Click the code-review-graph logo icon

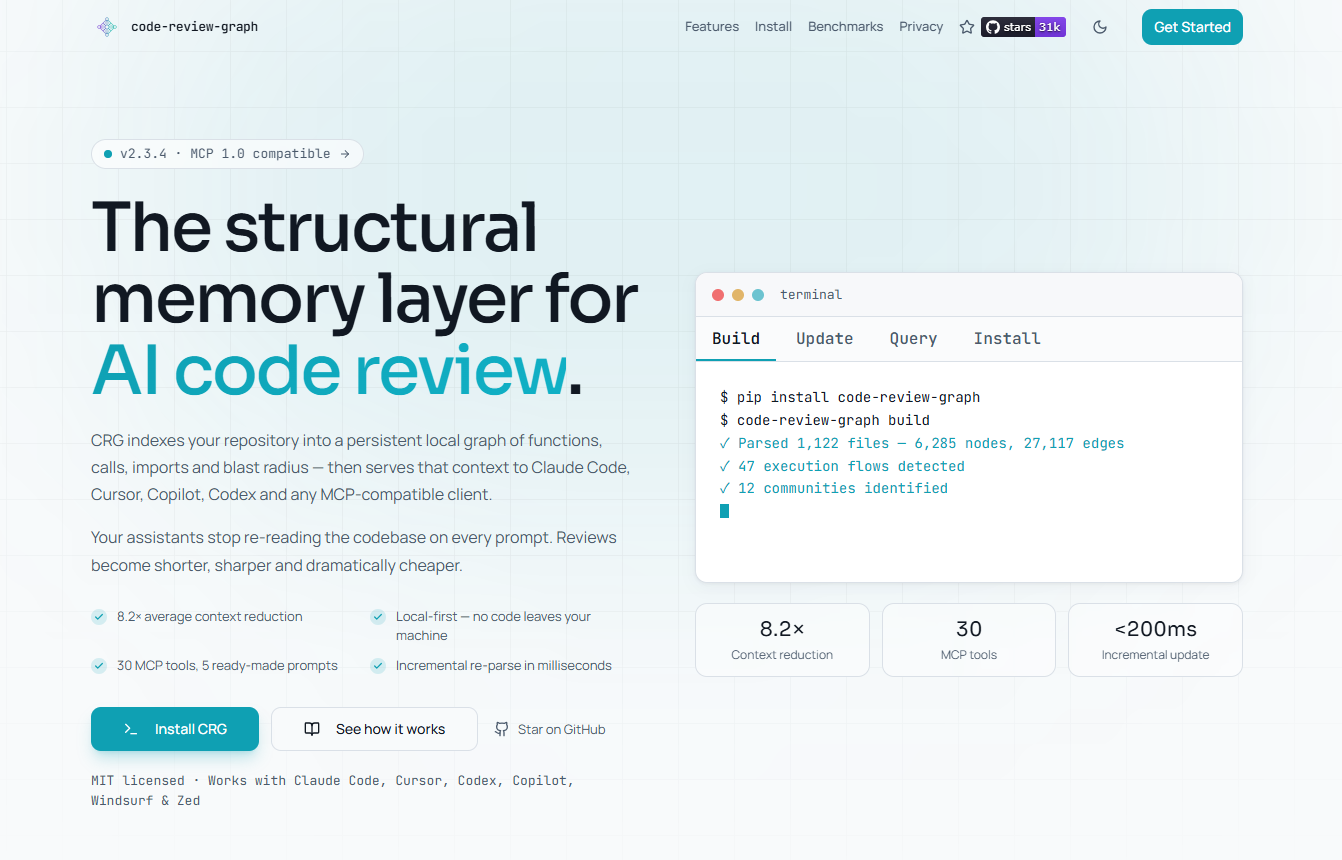107,27
